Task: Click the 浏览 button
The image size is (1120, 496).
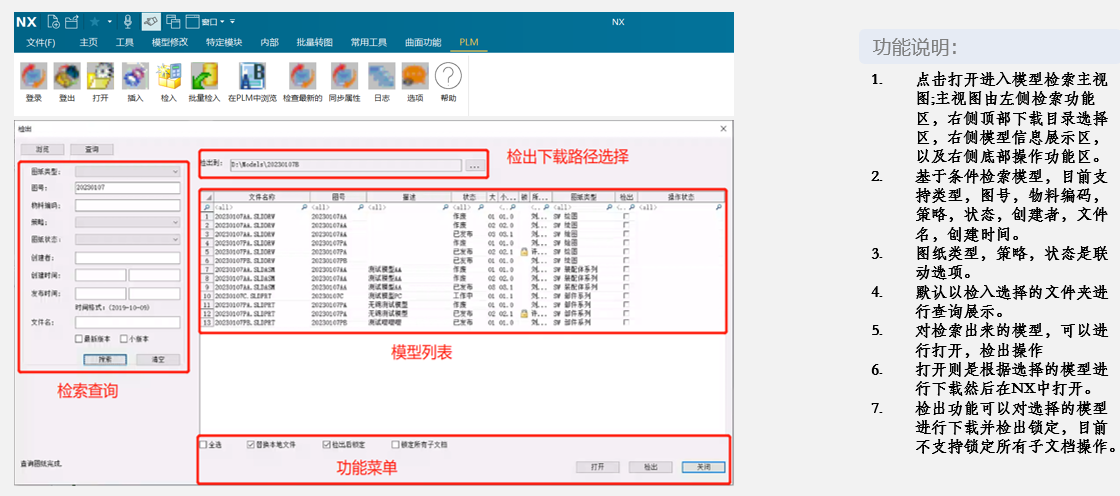Action: point(43,149)
